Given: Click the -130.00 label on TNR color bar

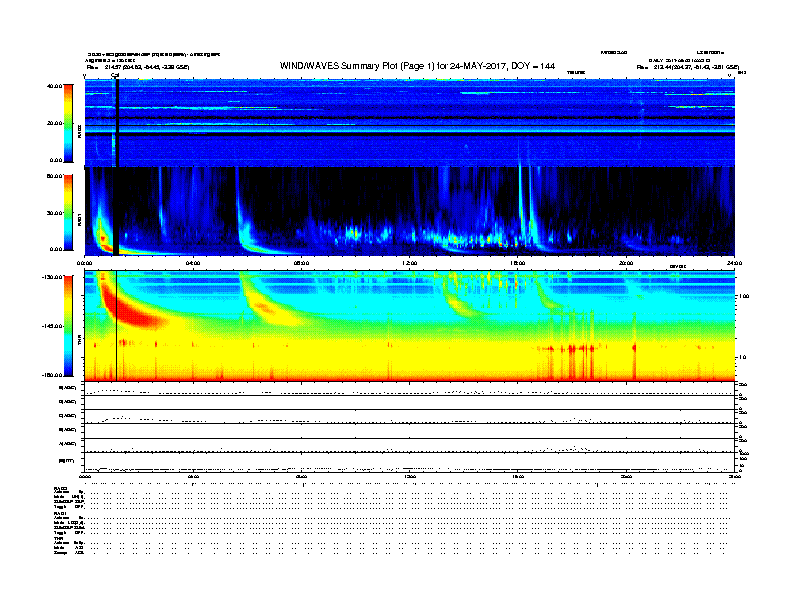Looking at the screenshot, I should [53, 277].
